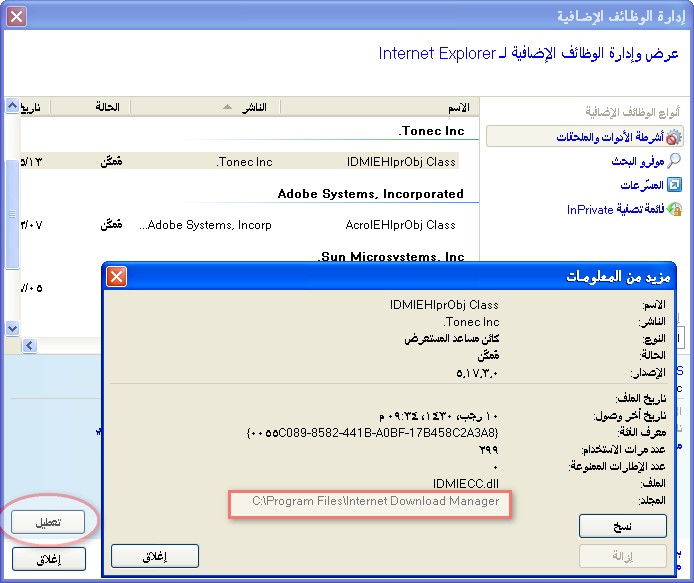The image size is (694, 583).
Task: Click the Tonec Inc. group header
Action: pos(432,131)
